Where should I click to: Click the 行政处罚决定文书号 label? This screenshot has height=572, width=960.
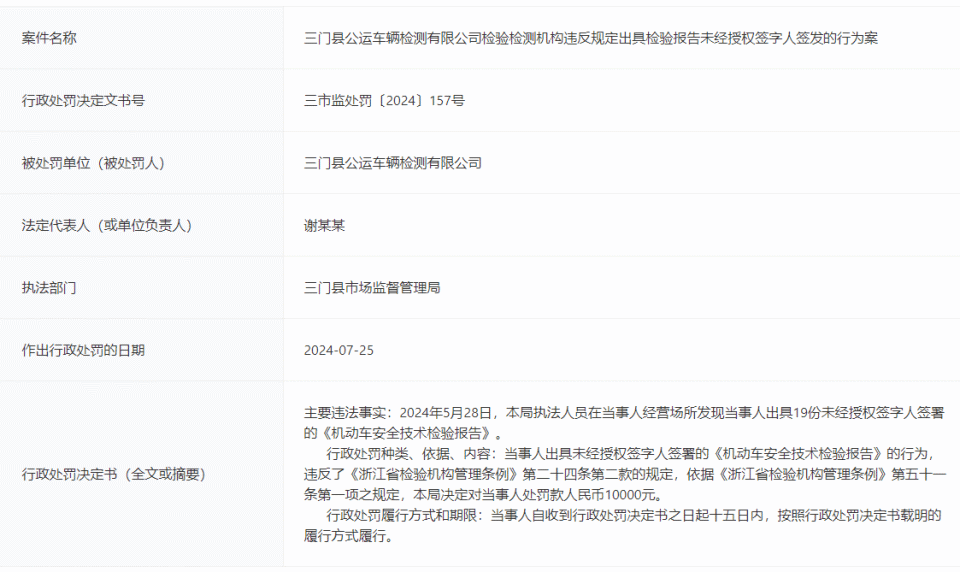point(83,100)
